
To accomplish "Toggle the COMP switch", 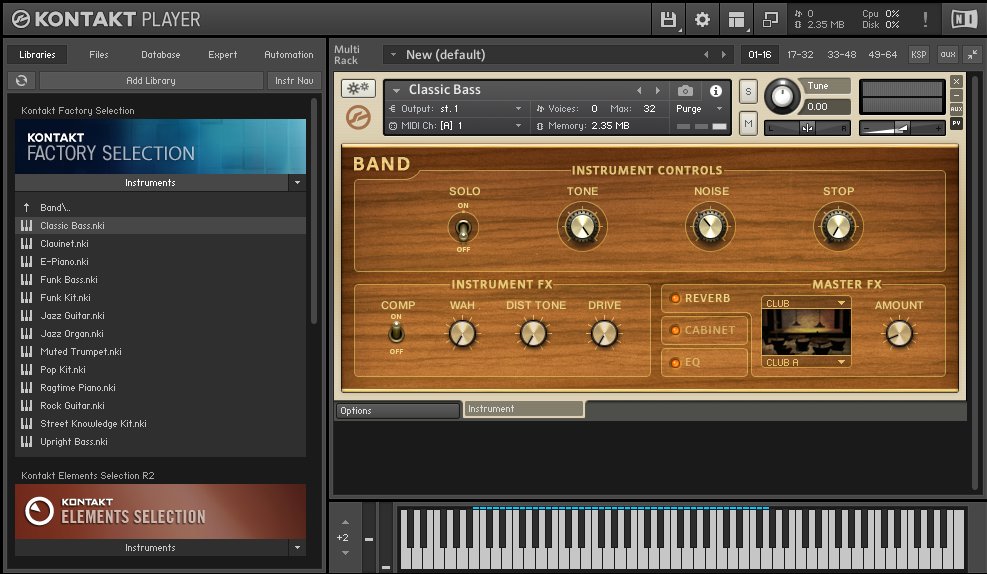I will tap(396, 333).
